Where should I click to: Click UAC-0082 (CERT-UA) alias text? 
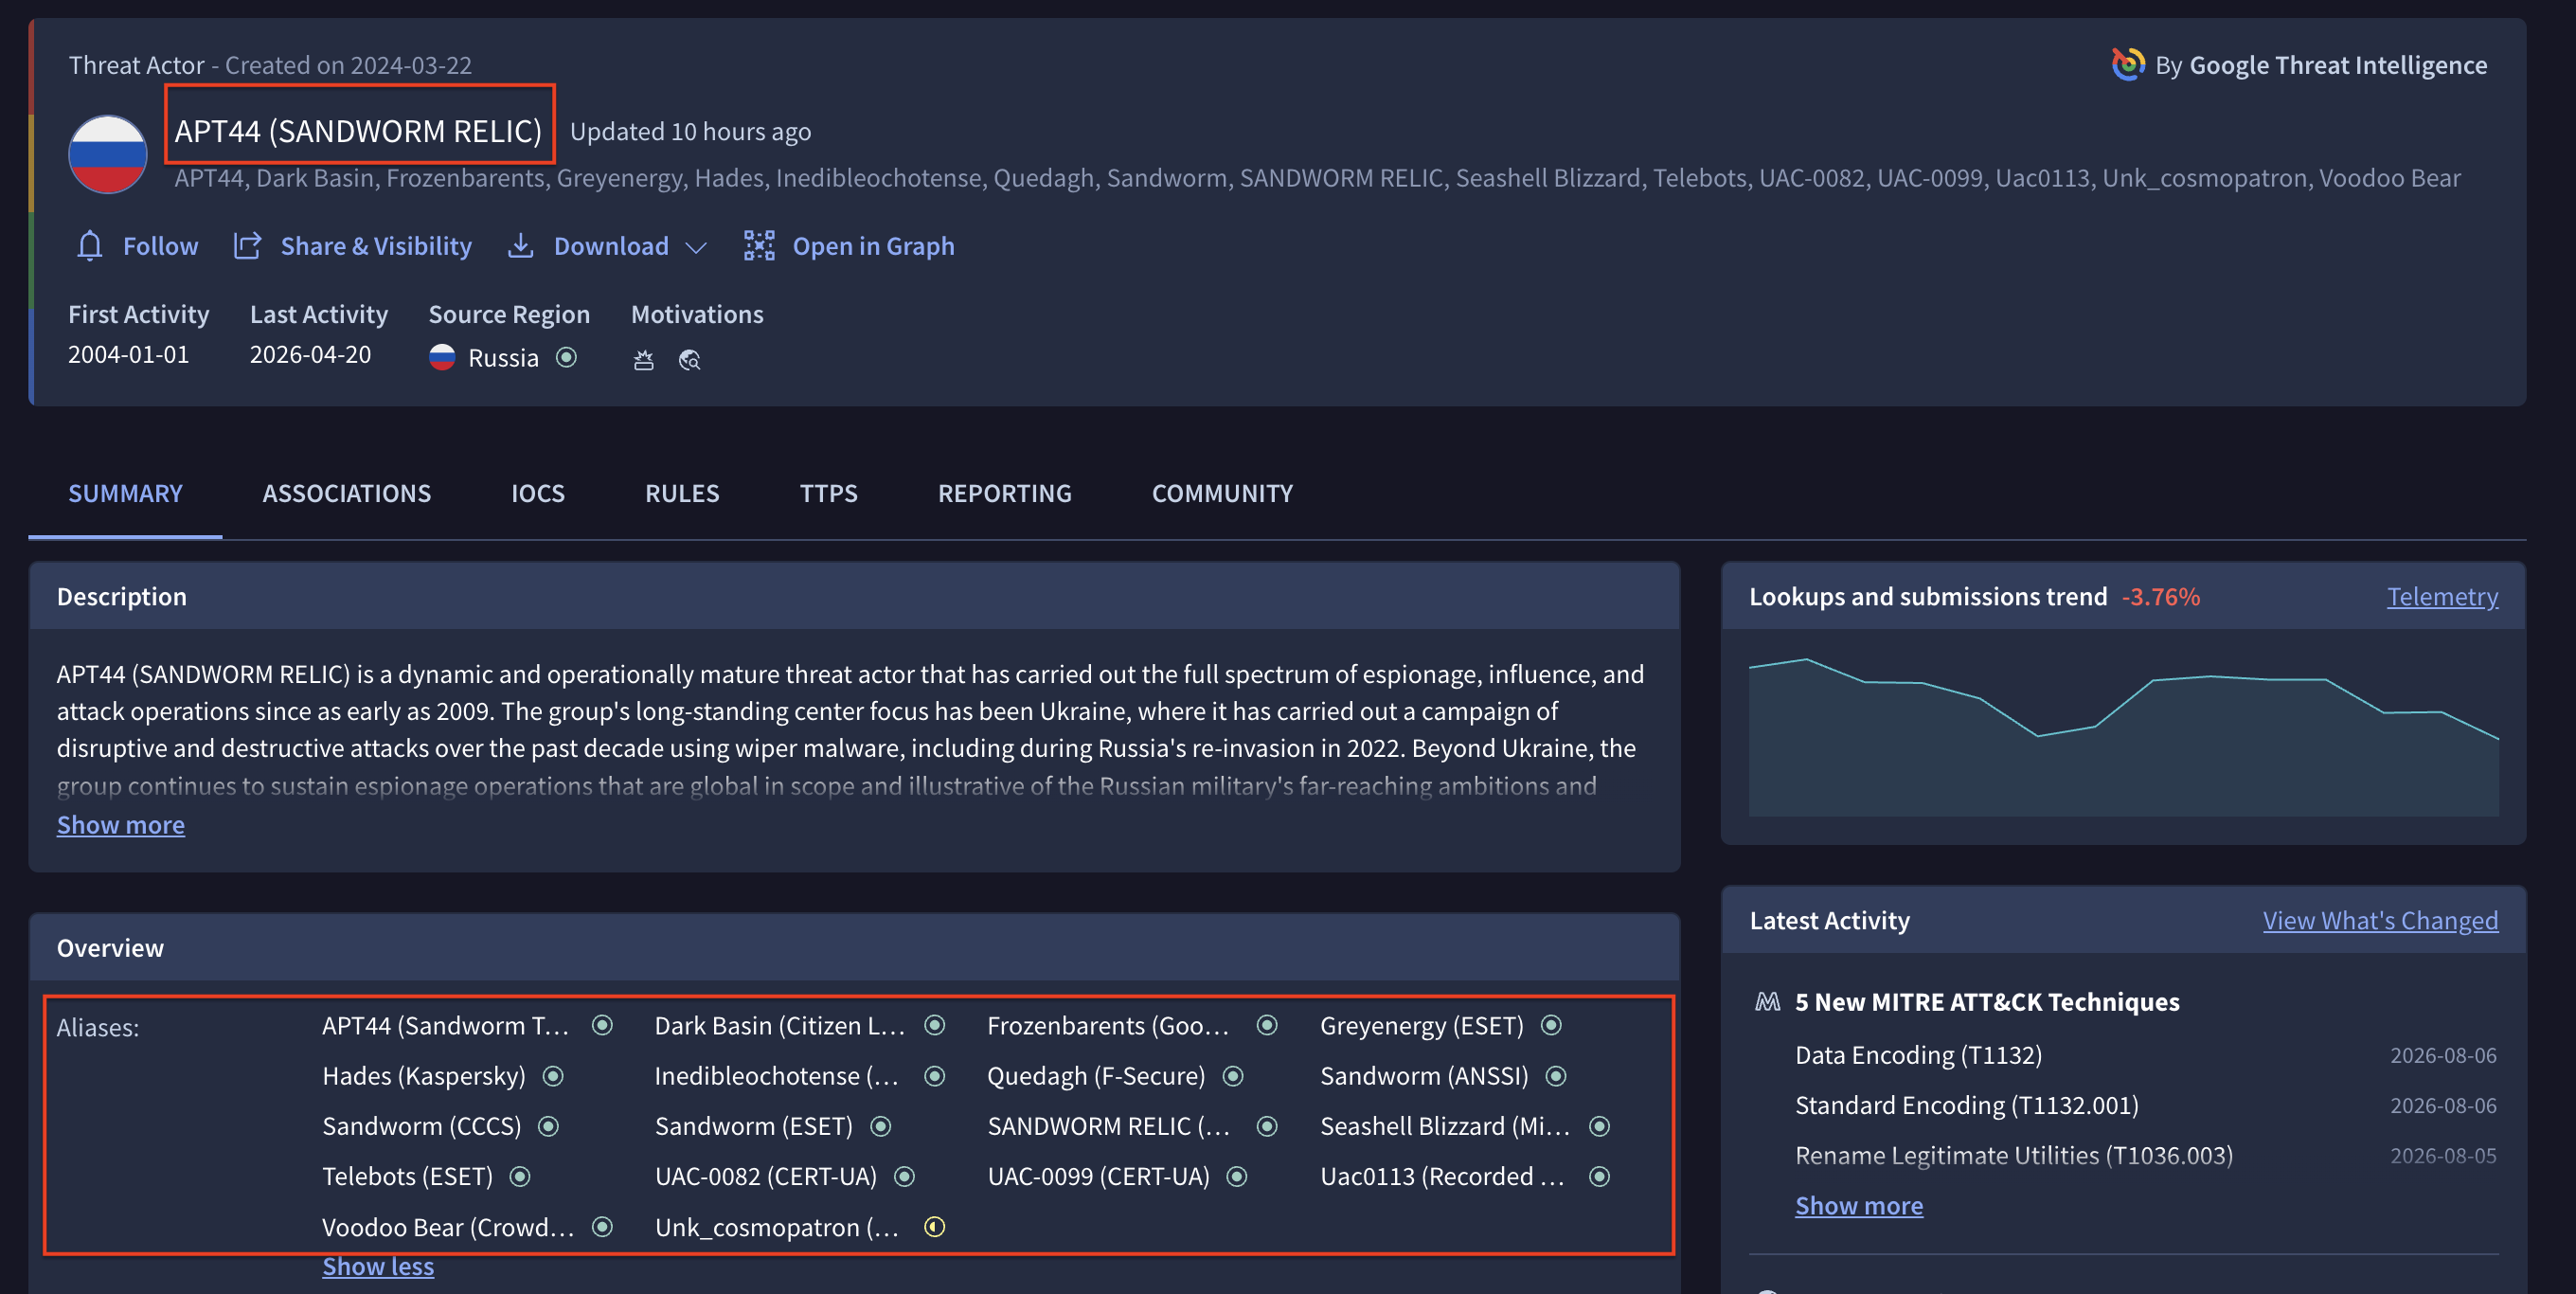pos(765,1177)
